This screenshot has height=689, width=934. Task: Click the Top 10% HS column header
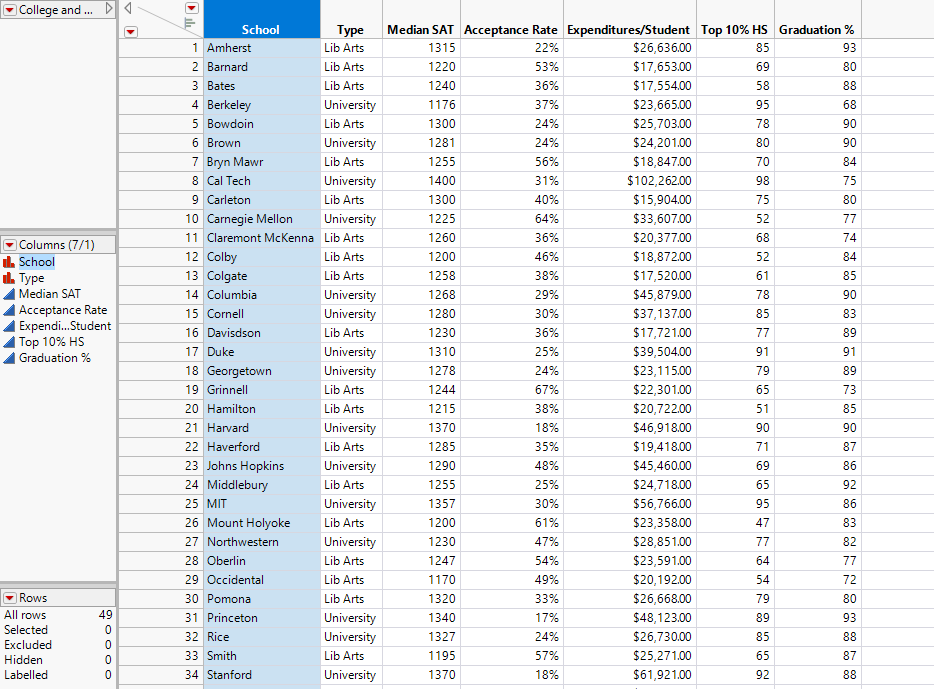[735, 20]
